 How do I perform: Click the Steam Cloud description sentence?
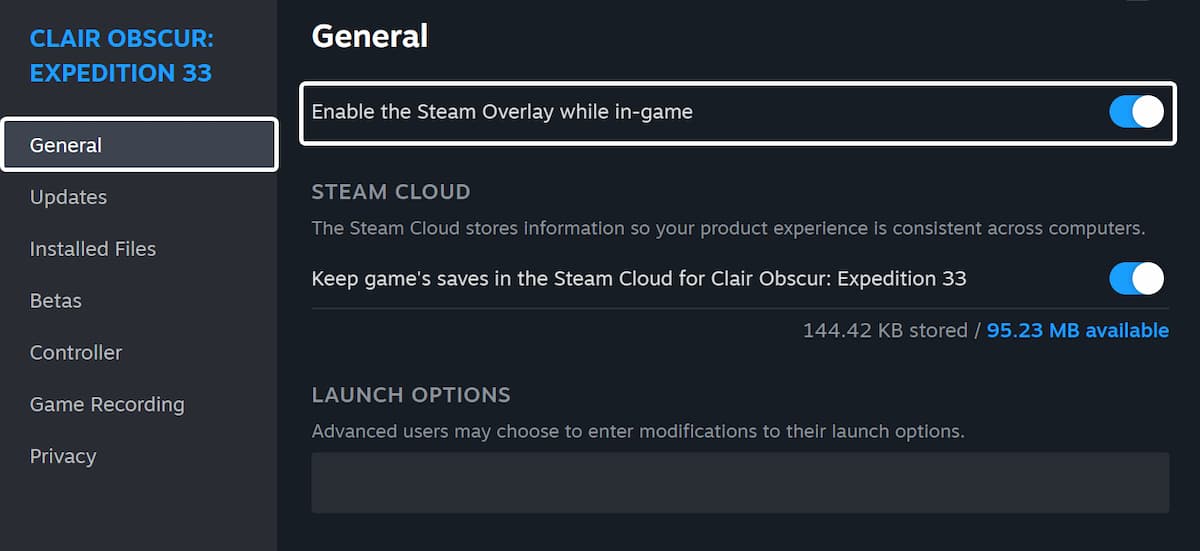coord(727,228)
